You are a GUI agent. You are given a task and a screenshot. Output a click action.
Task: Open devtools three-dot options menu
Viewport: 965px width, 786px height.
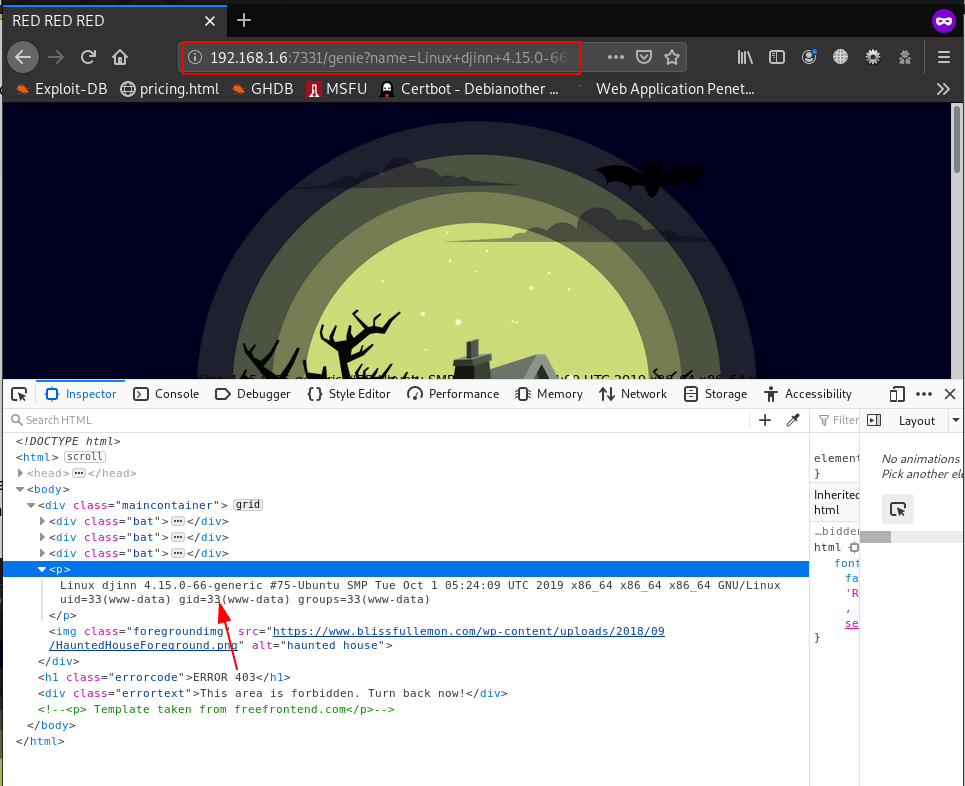click(924, 394)
